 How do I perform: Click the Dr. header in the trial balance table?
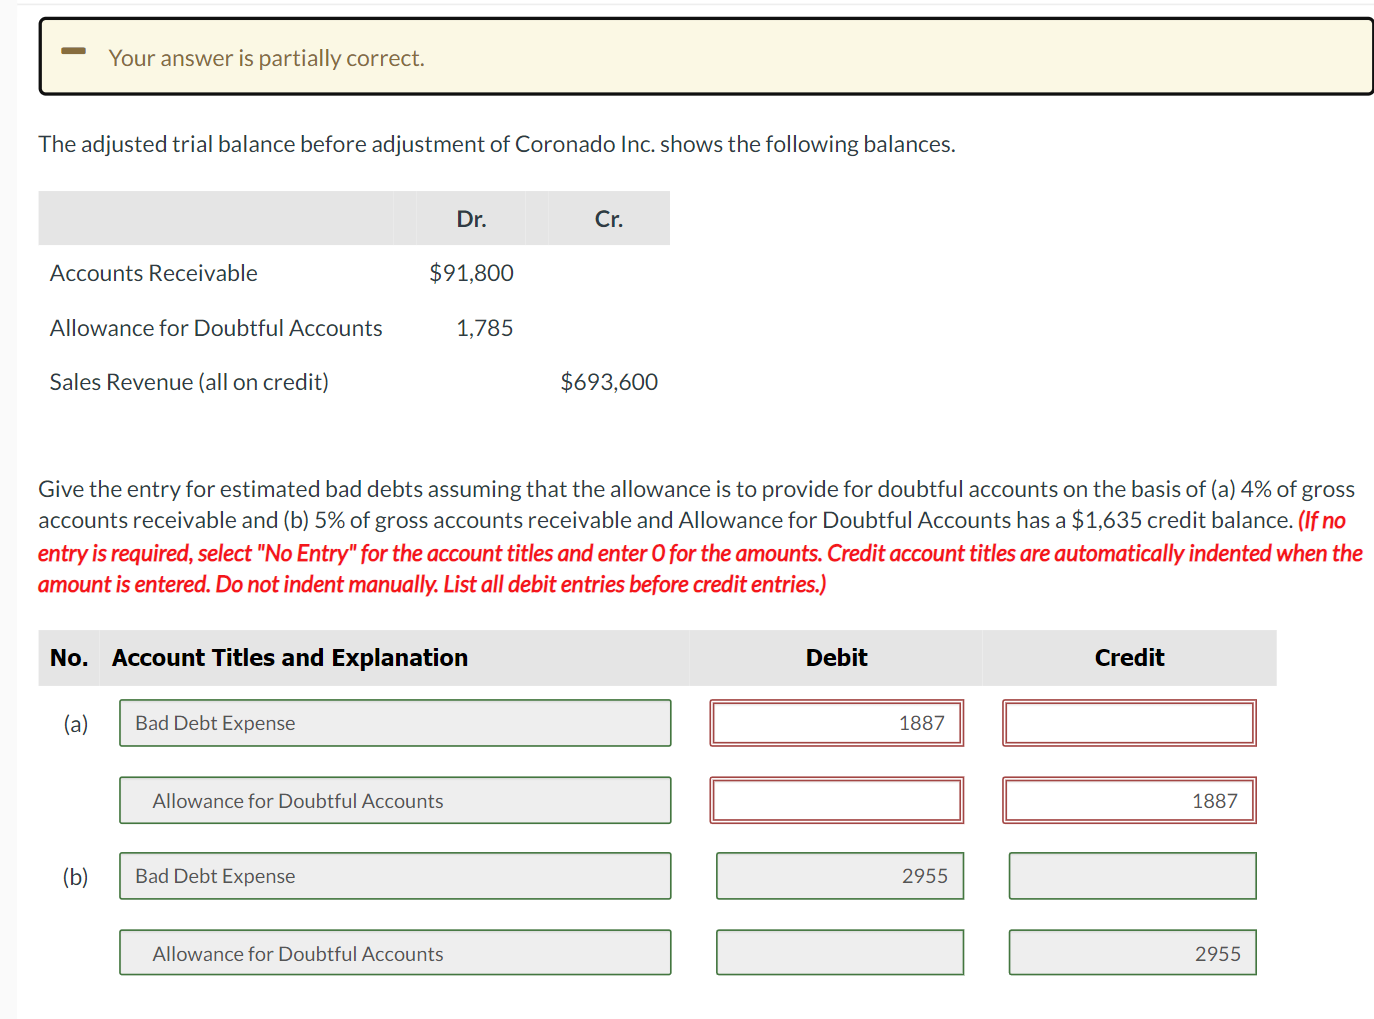tap(471, 218)
